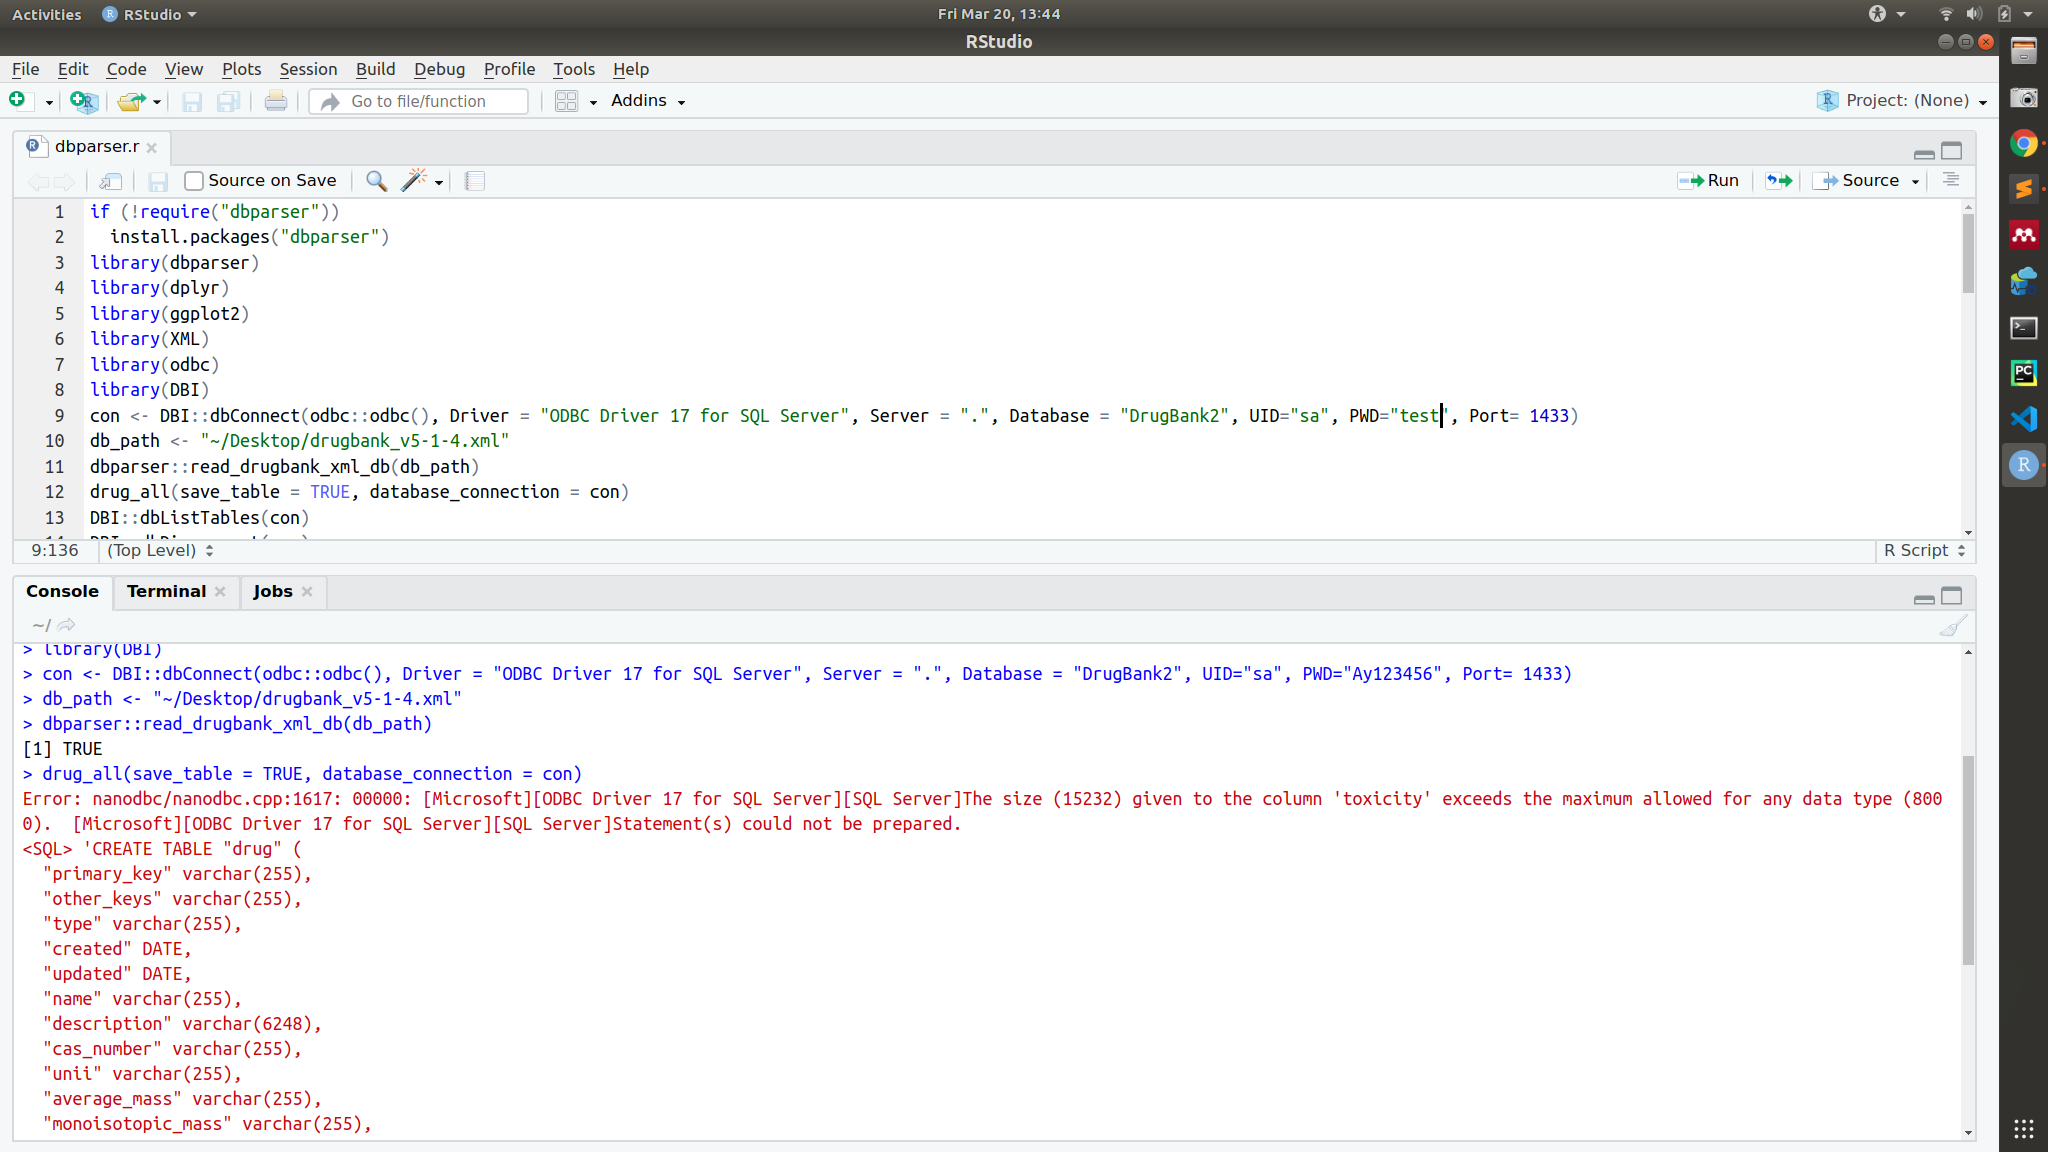Click the Run button
Image resolution: width=2048 pixels, height=1152 pixels.
click(x=1709, y=181)
